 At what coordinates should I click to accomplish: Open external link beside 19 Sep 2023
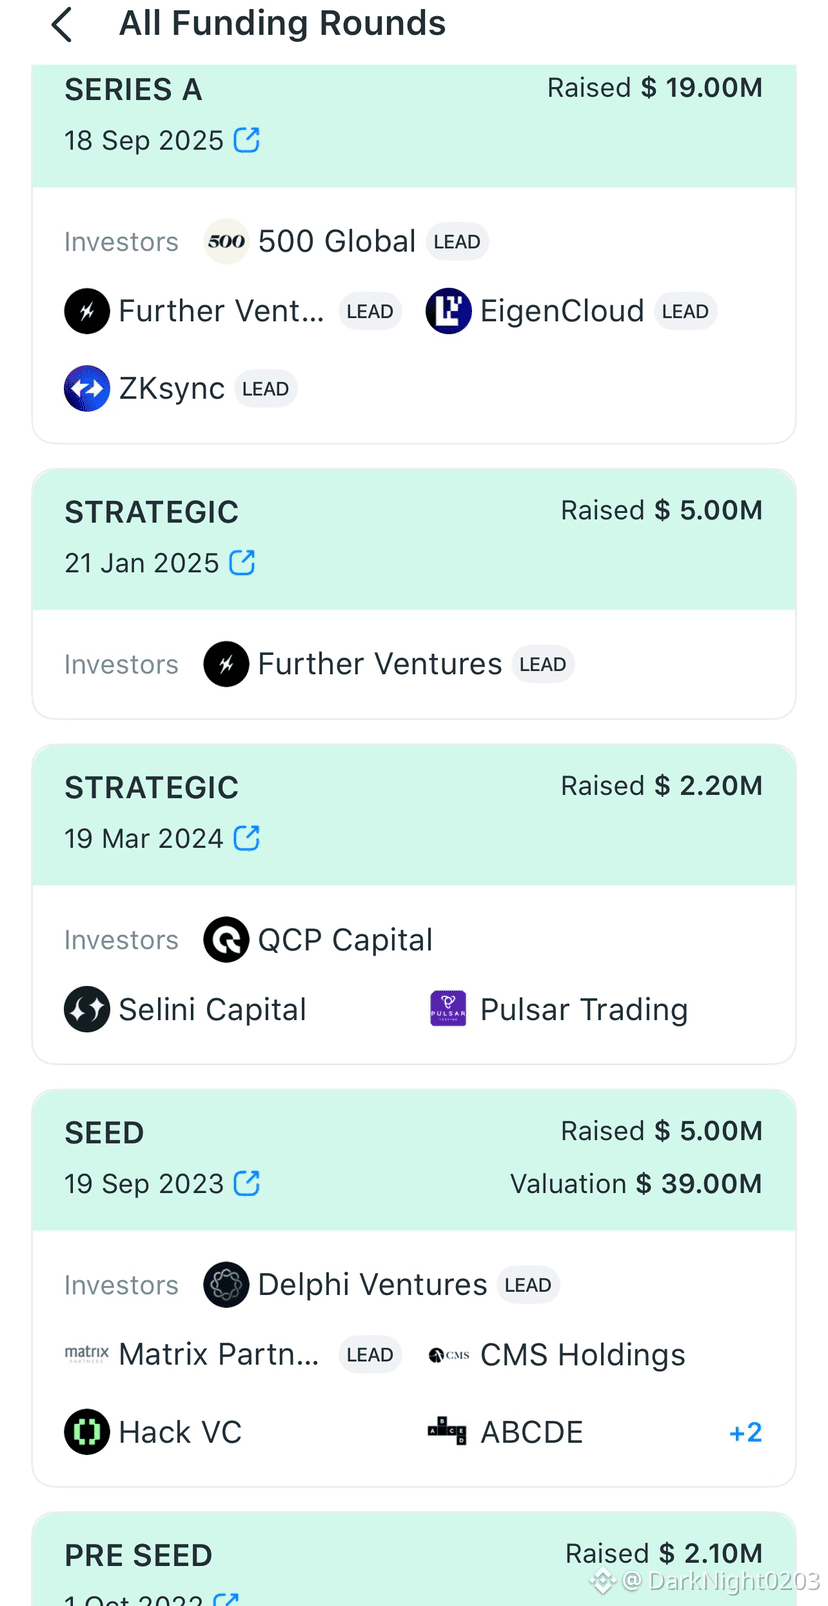pyautogui.click(x=247, y=1183)
